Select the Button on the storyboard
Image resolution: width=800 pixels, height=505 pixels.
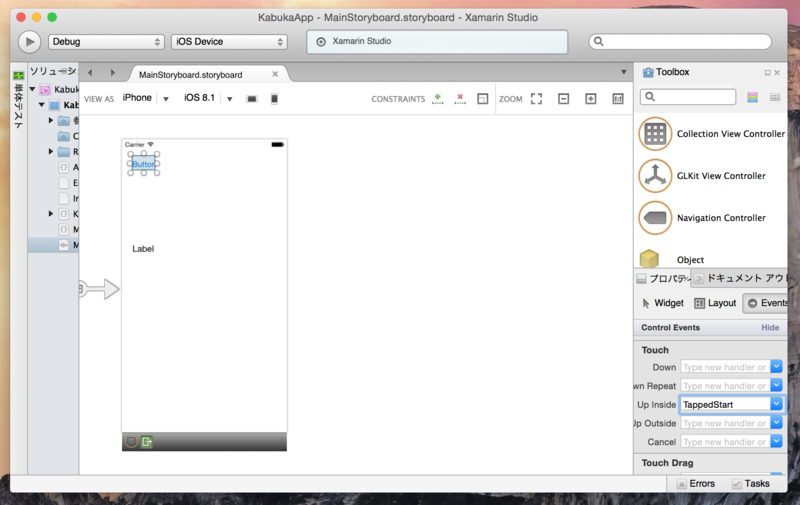tap(143, 164)
